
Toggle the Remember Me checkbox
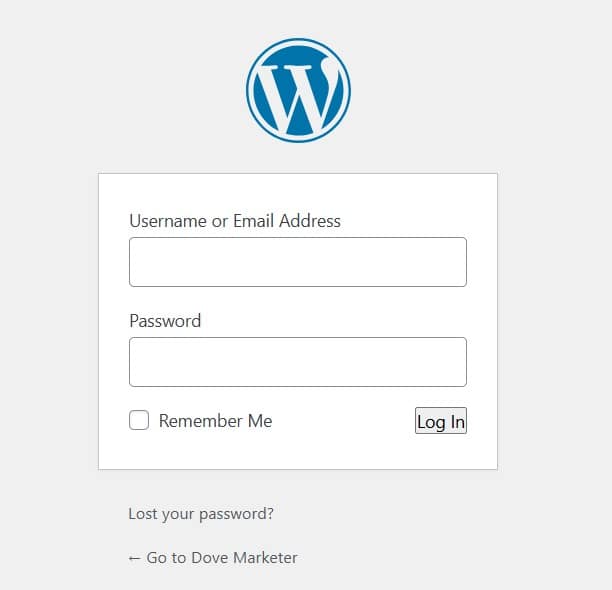coord(139,420)
